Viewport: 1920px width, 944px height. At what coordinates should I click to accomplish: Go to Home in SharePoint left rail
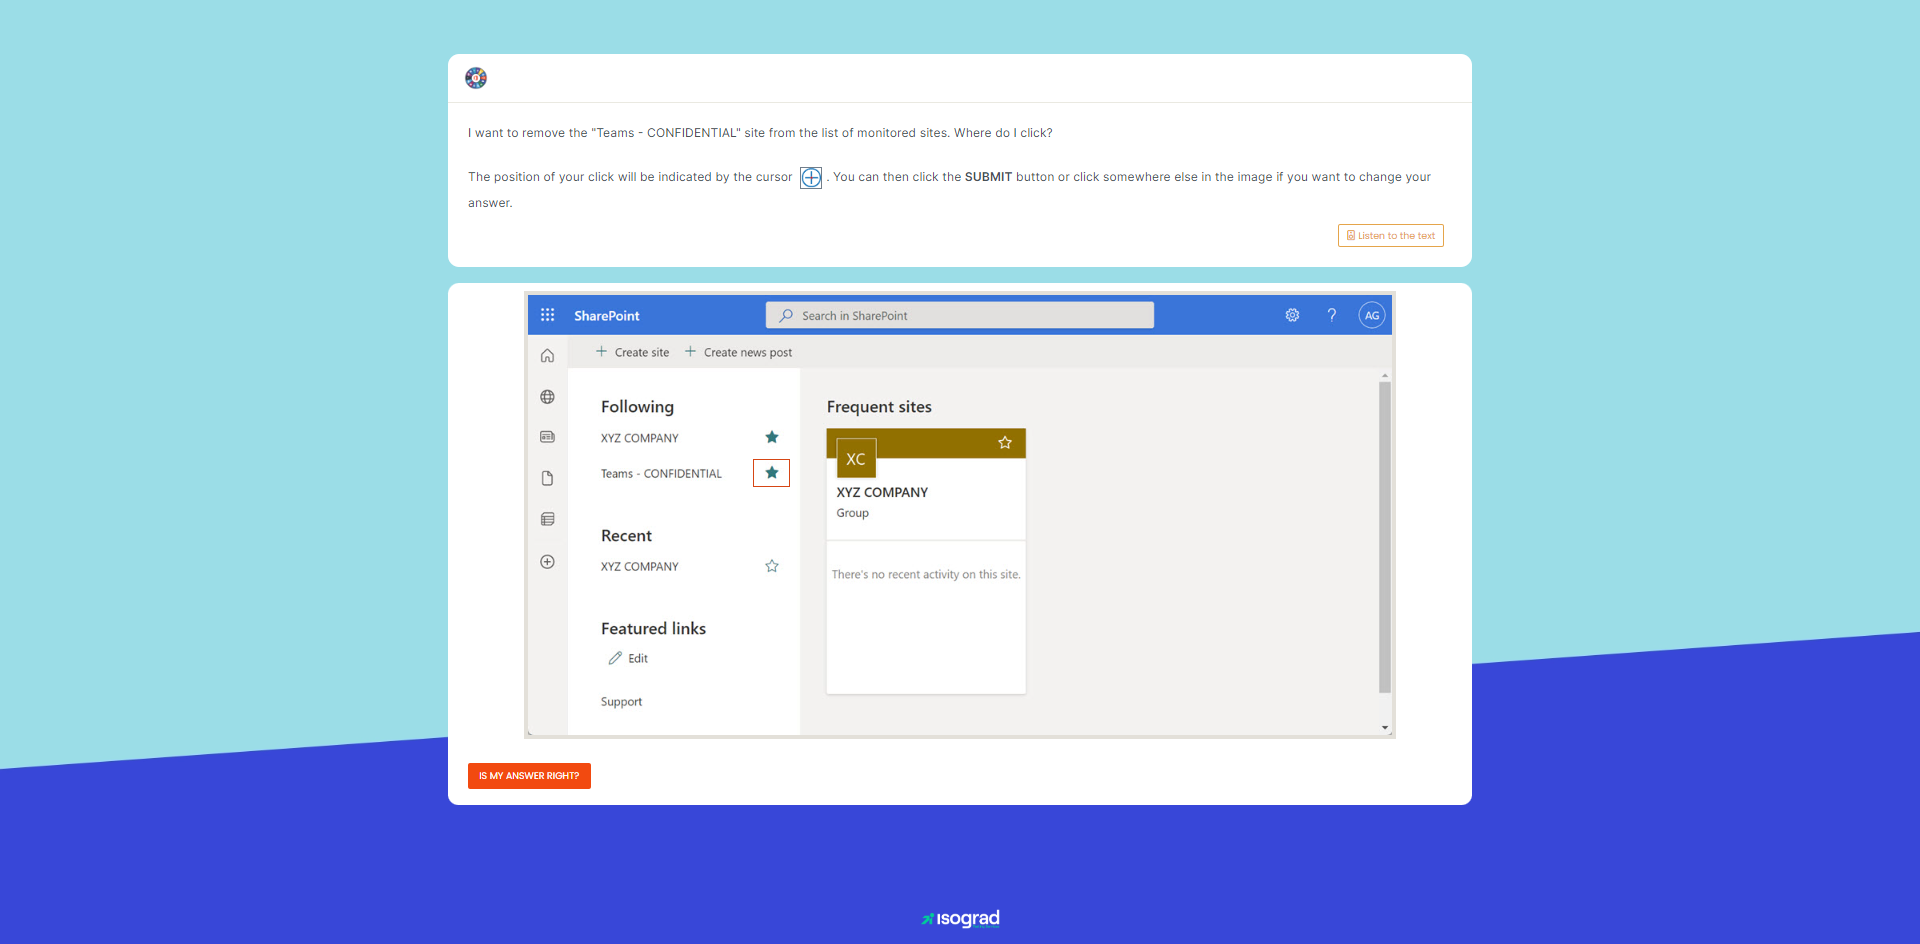coord(547,356)
